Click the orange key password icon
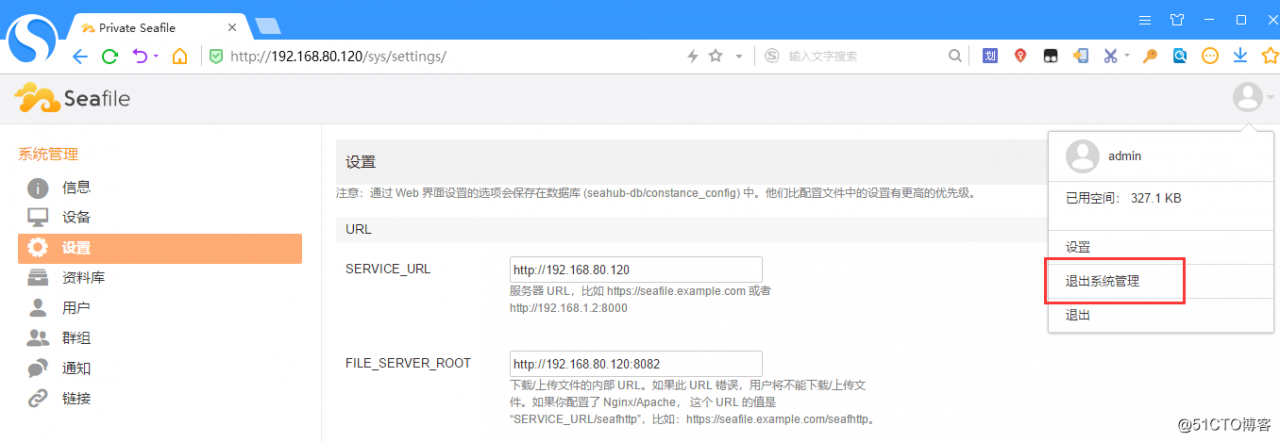 tap(1150, 56)
